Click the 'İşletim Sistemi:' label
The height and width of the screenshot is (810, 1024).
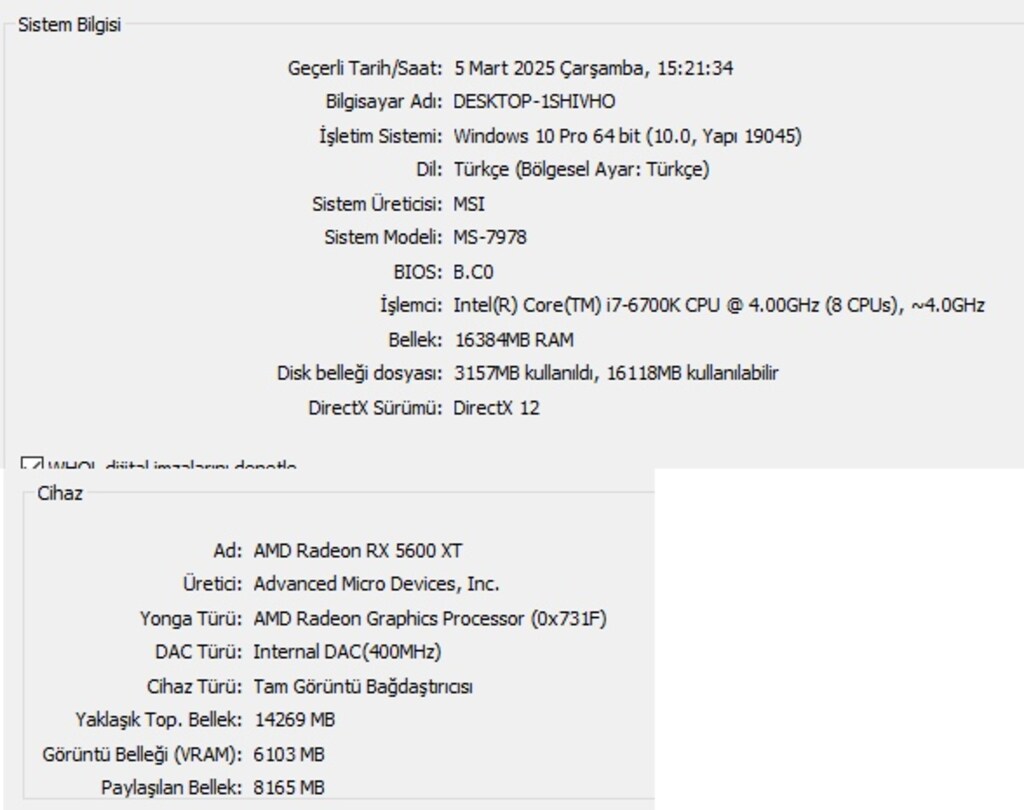381,136
